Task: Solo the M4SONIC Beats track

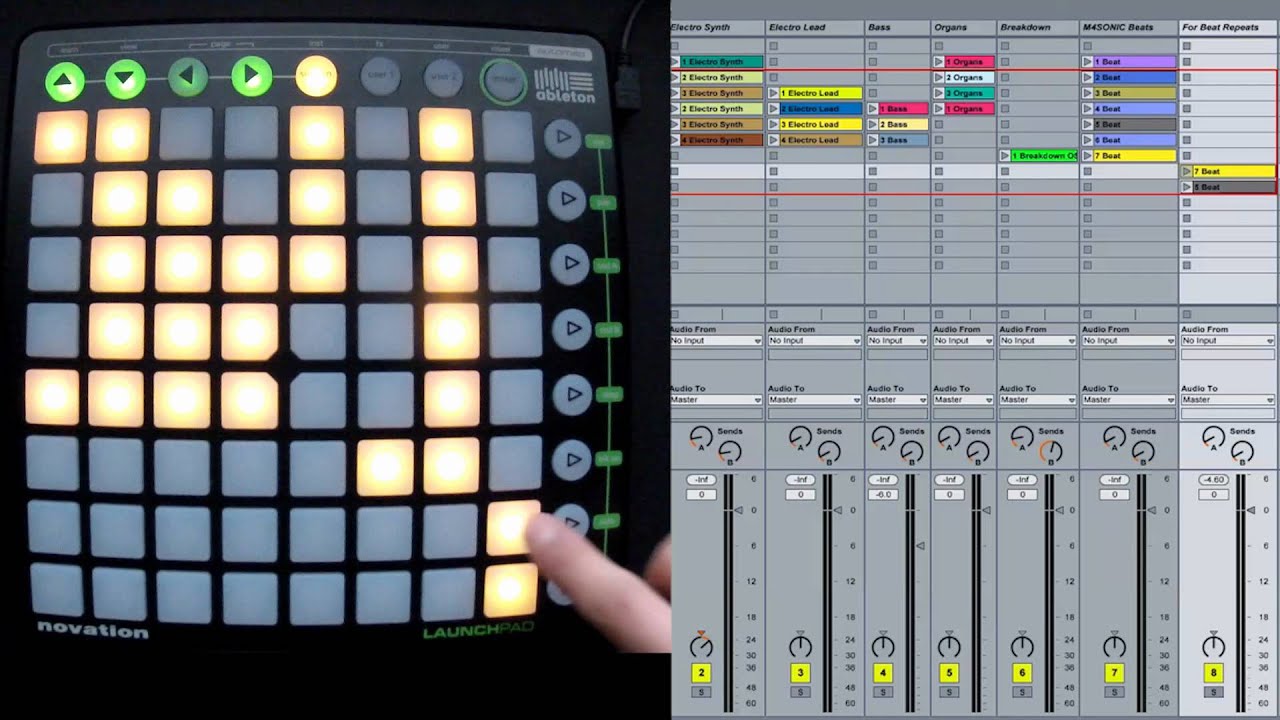Action: coord(1114,692)
